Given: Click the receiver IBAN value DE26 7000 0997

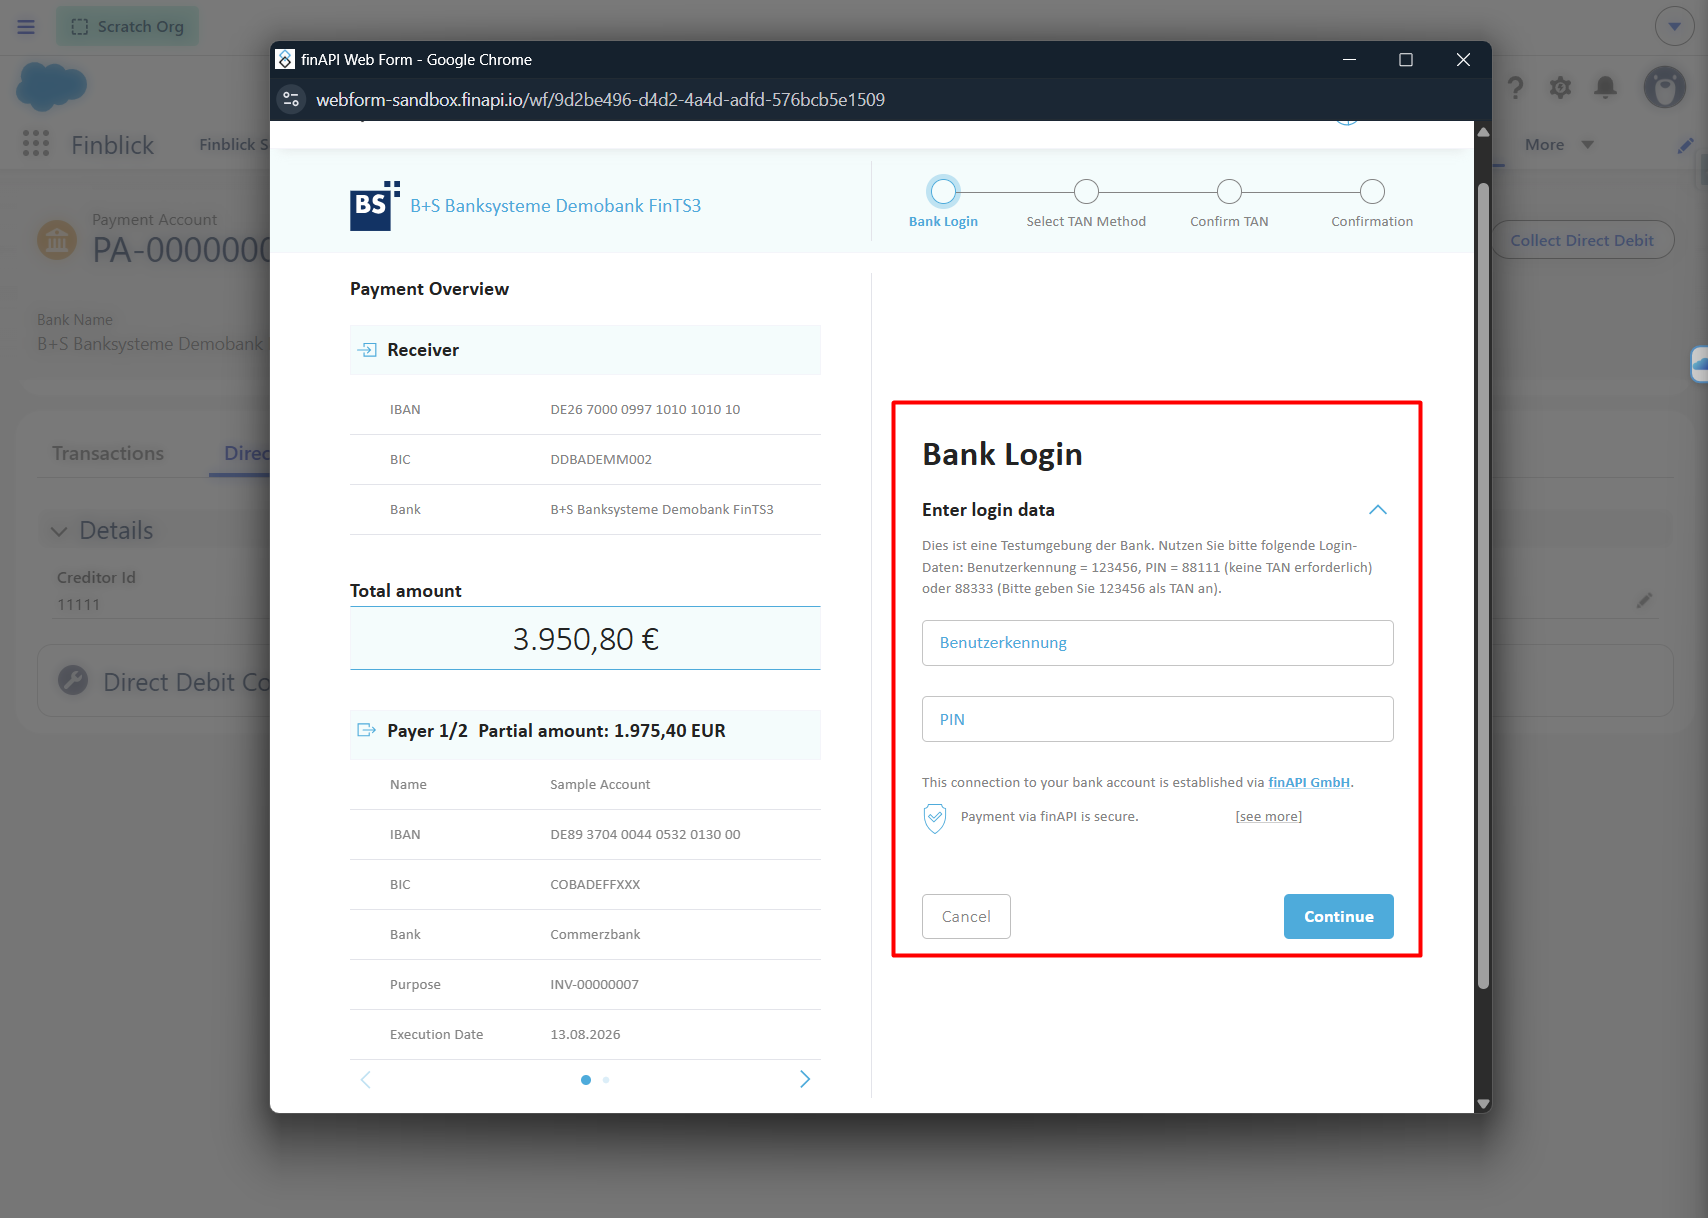Looking at the screenshot, I should pyautogui.click(x=645, y=410).
